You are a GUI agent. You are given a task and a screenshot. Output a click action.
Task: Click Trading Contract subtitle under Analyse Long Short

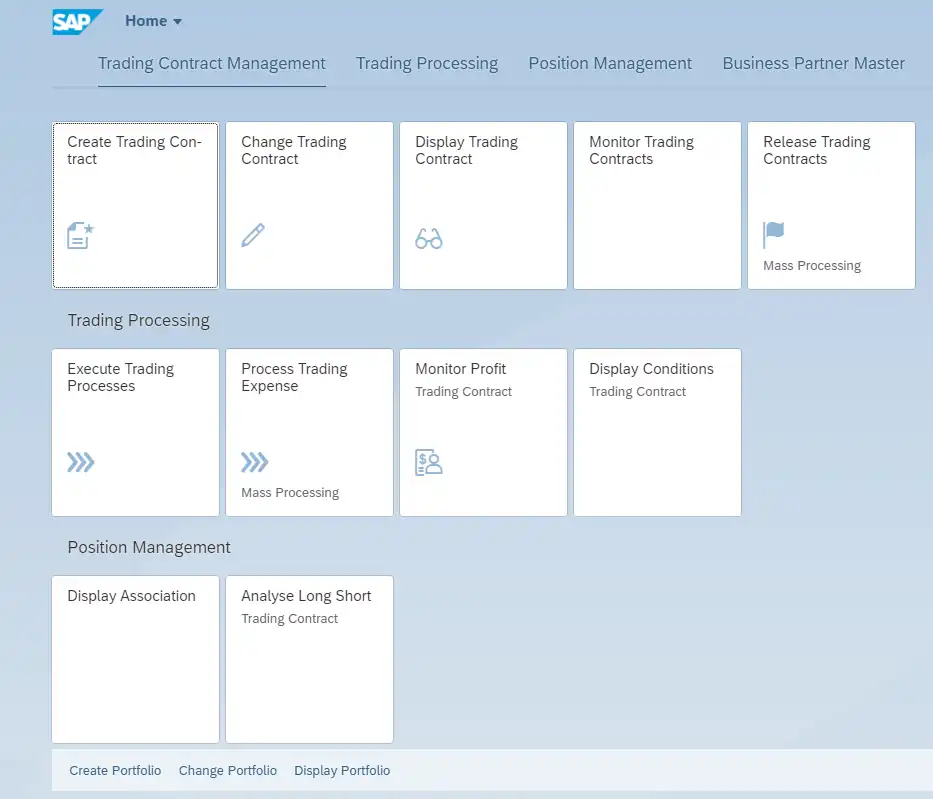[290, 619]
